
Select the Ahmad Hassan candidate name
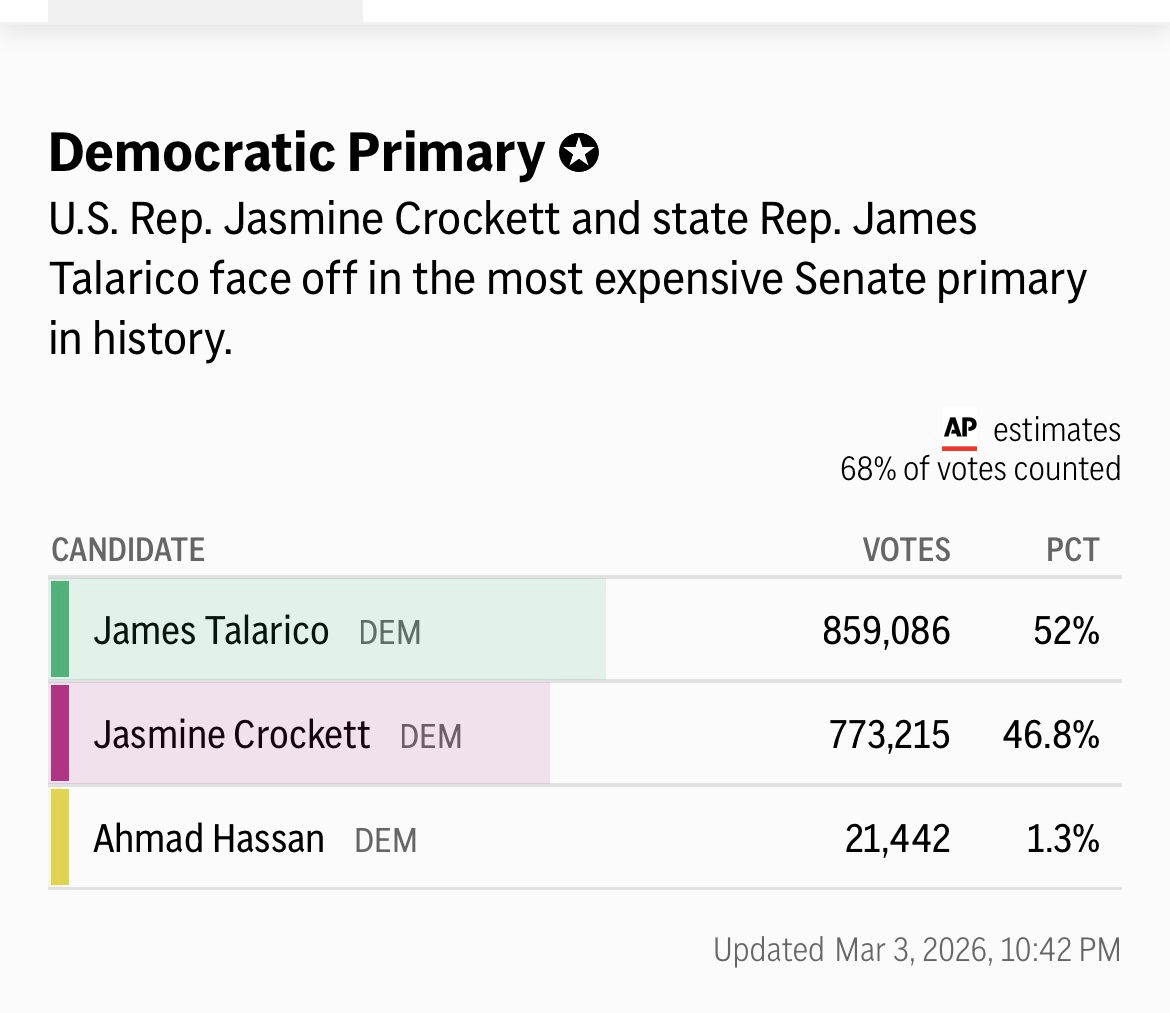[209, 838]
